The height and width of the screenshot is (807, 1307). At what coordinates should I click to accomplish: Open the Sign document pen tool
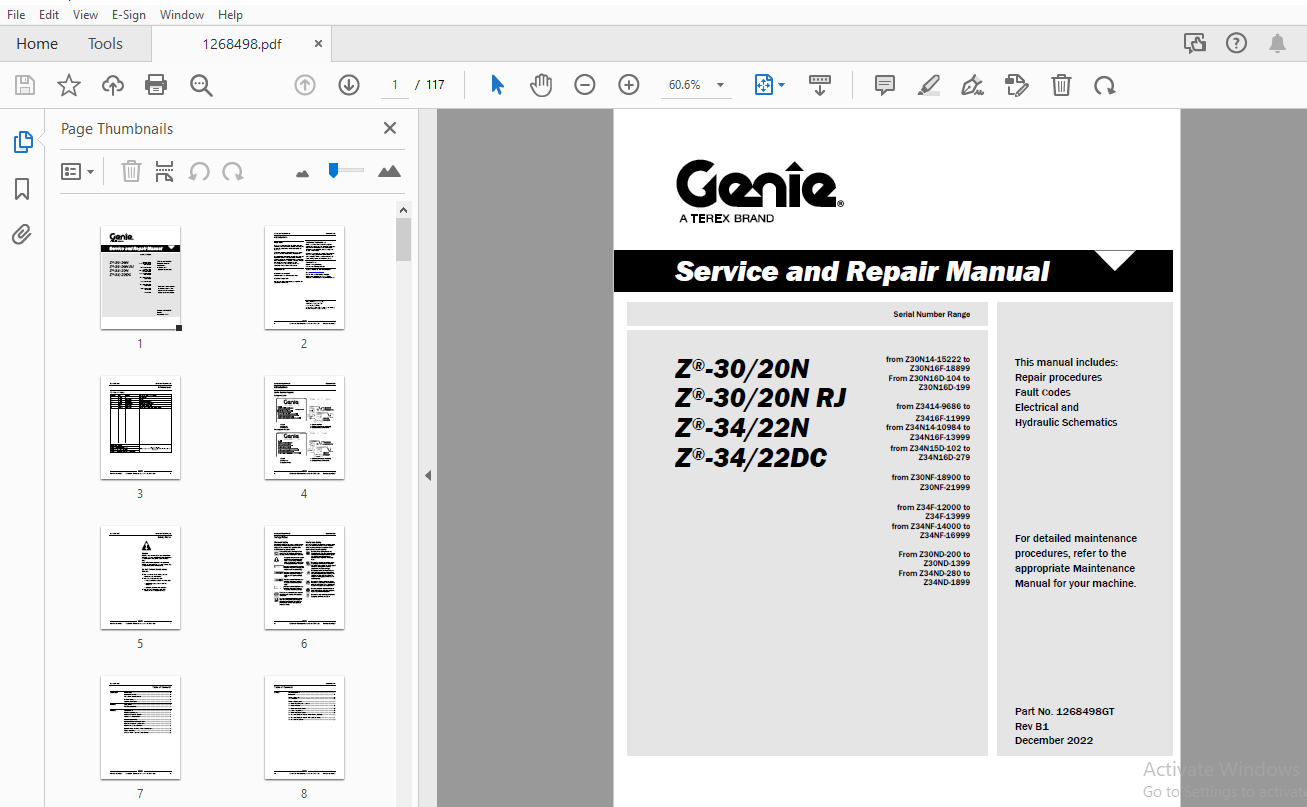tap(972, 85)
